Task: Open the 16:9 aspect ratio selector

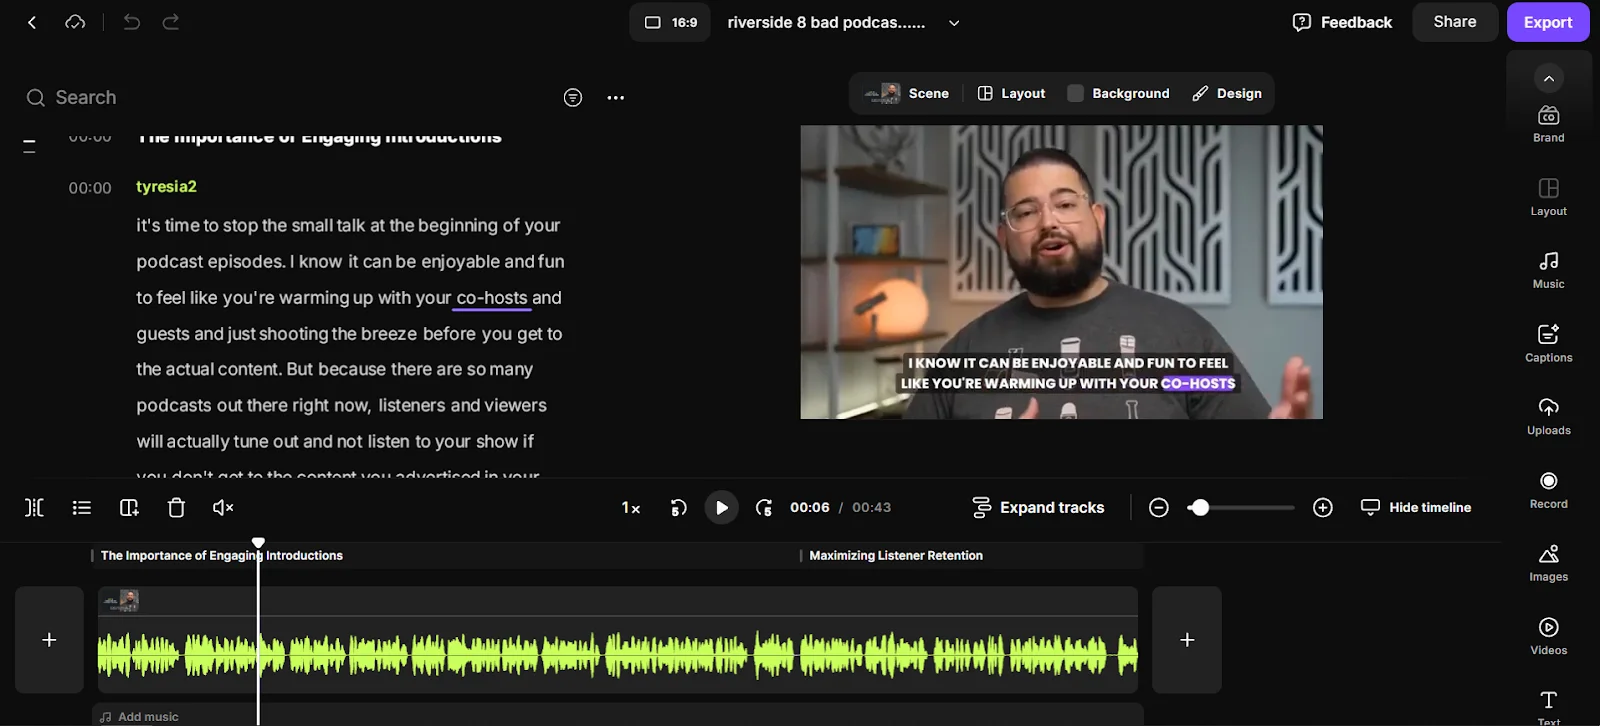Action: [x=670, y=22]
